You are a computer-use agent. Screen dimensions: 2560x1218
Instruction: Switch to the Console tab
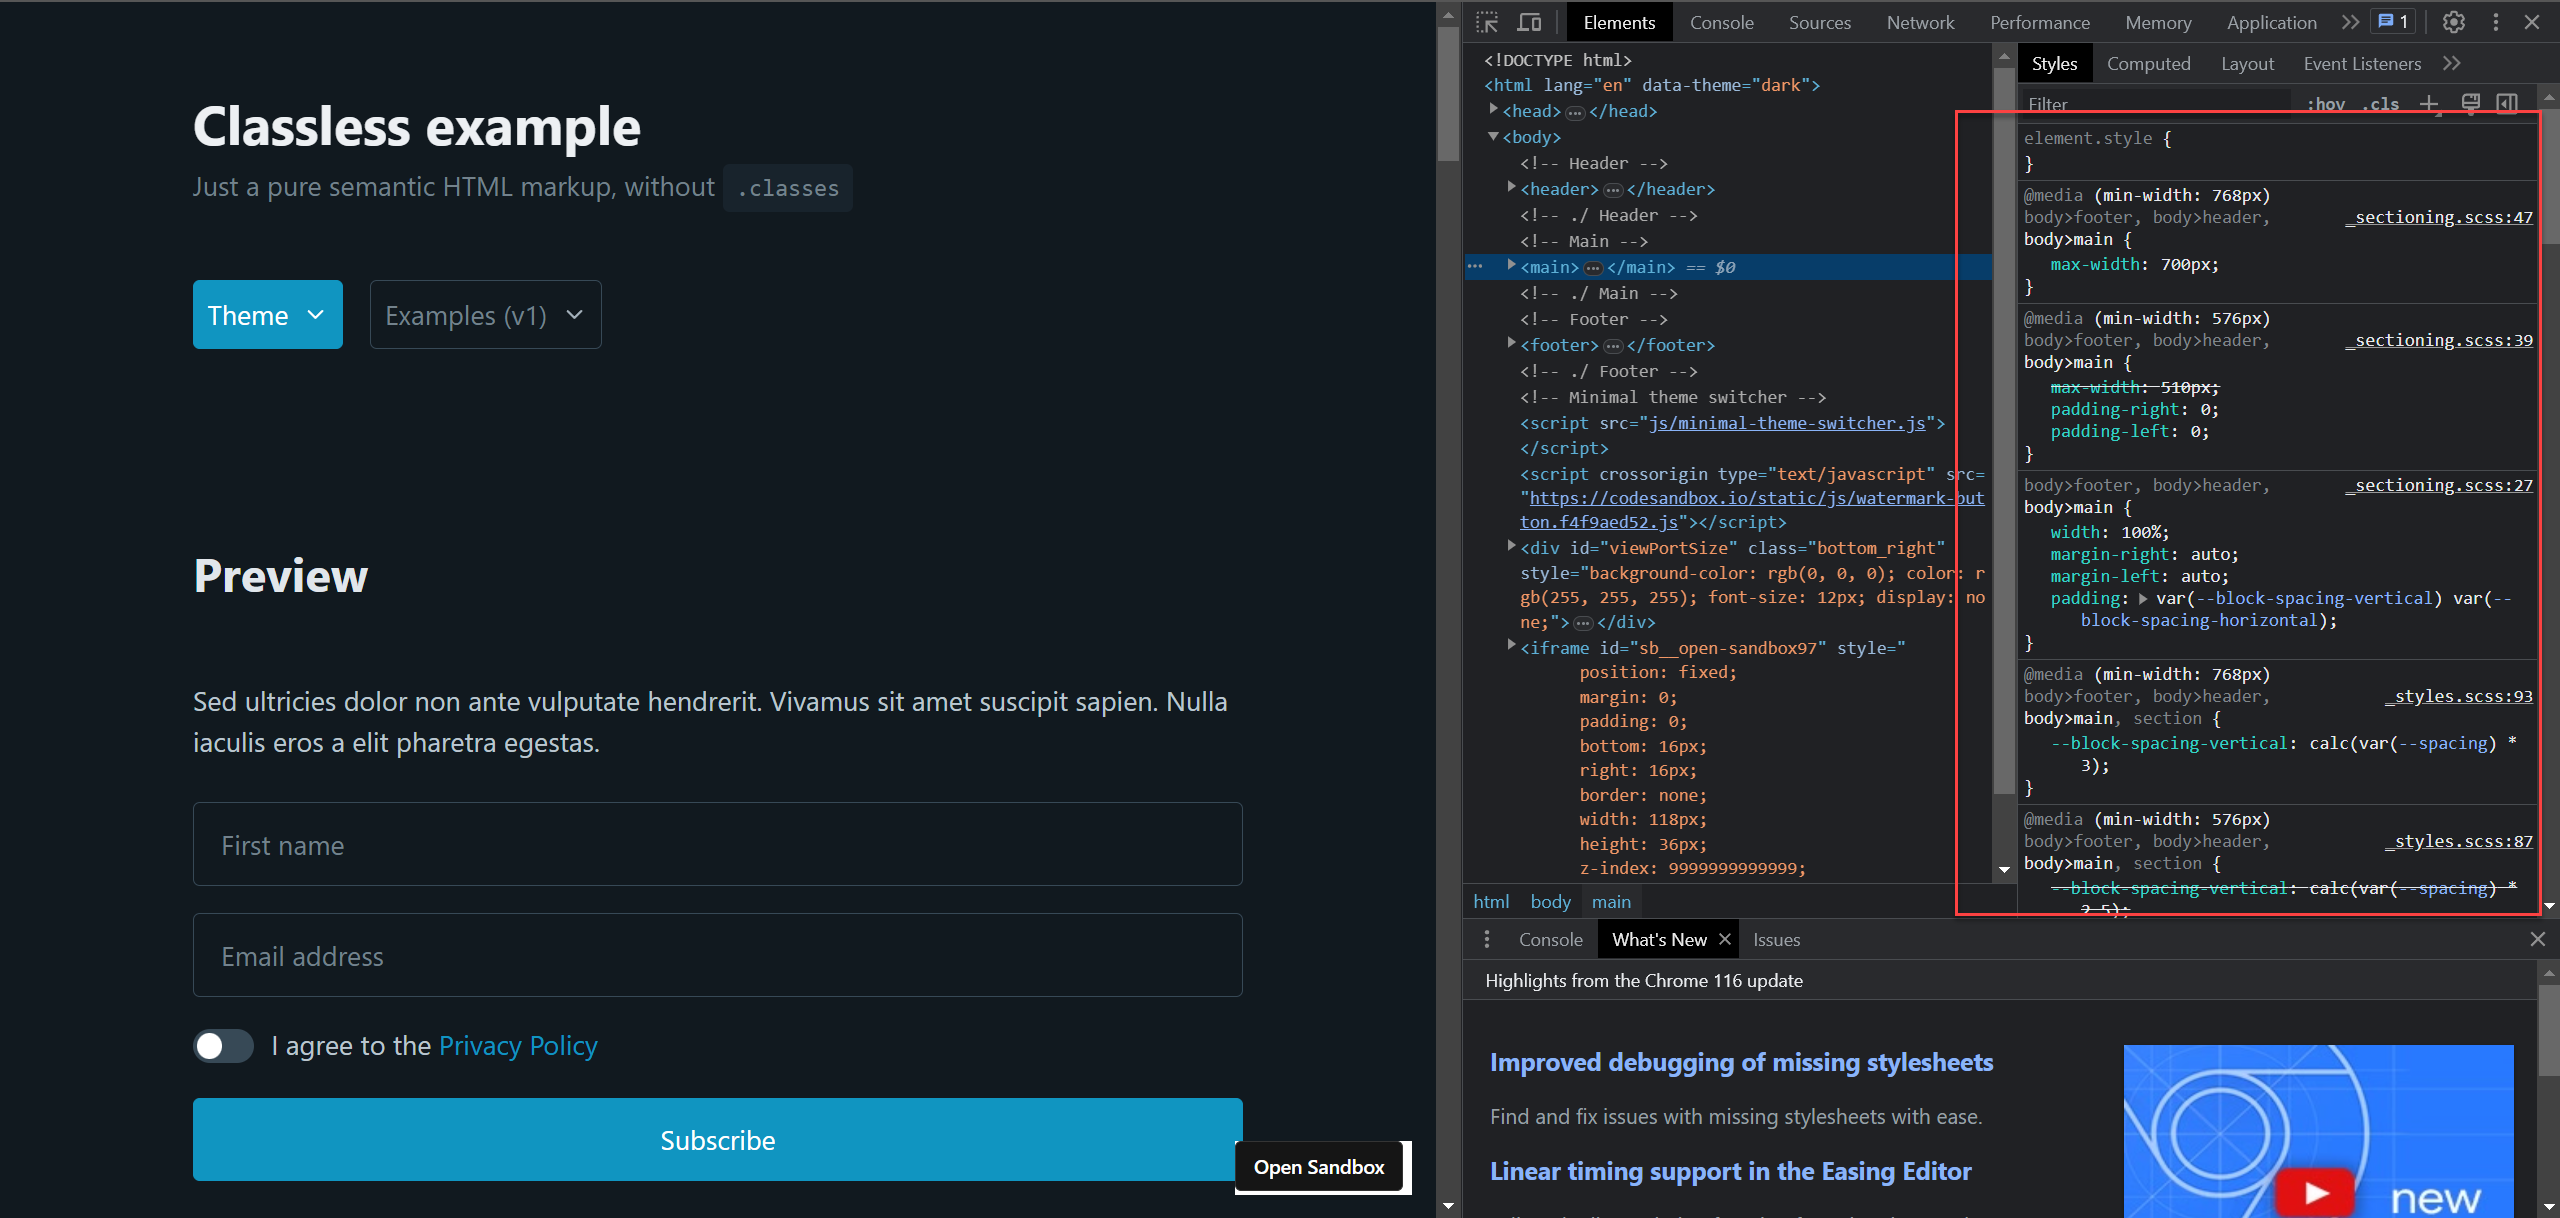click(x=1721, y=22)
